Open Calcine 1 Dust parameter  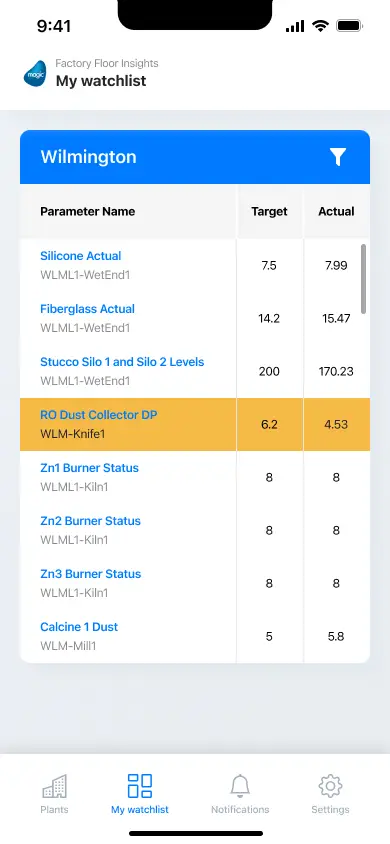[x=79, y=627]
